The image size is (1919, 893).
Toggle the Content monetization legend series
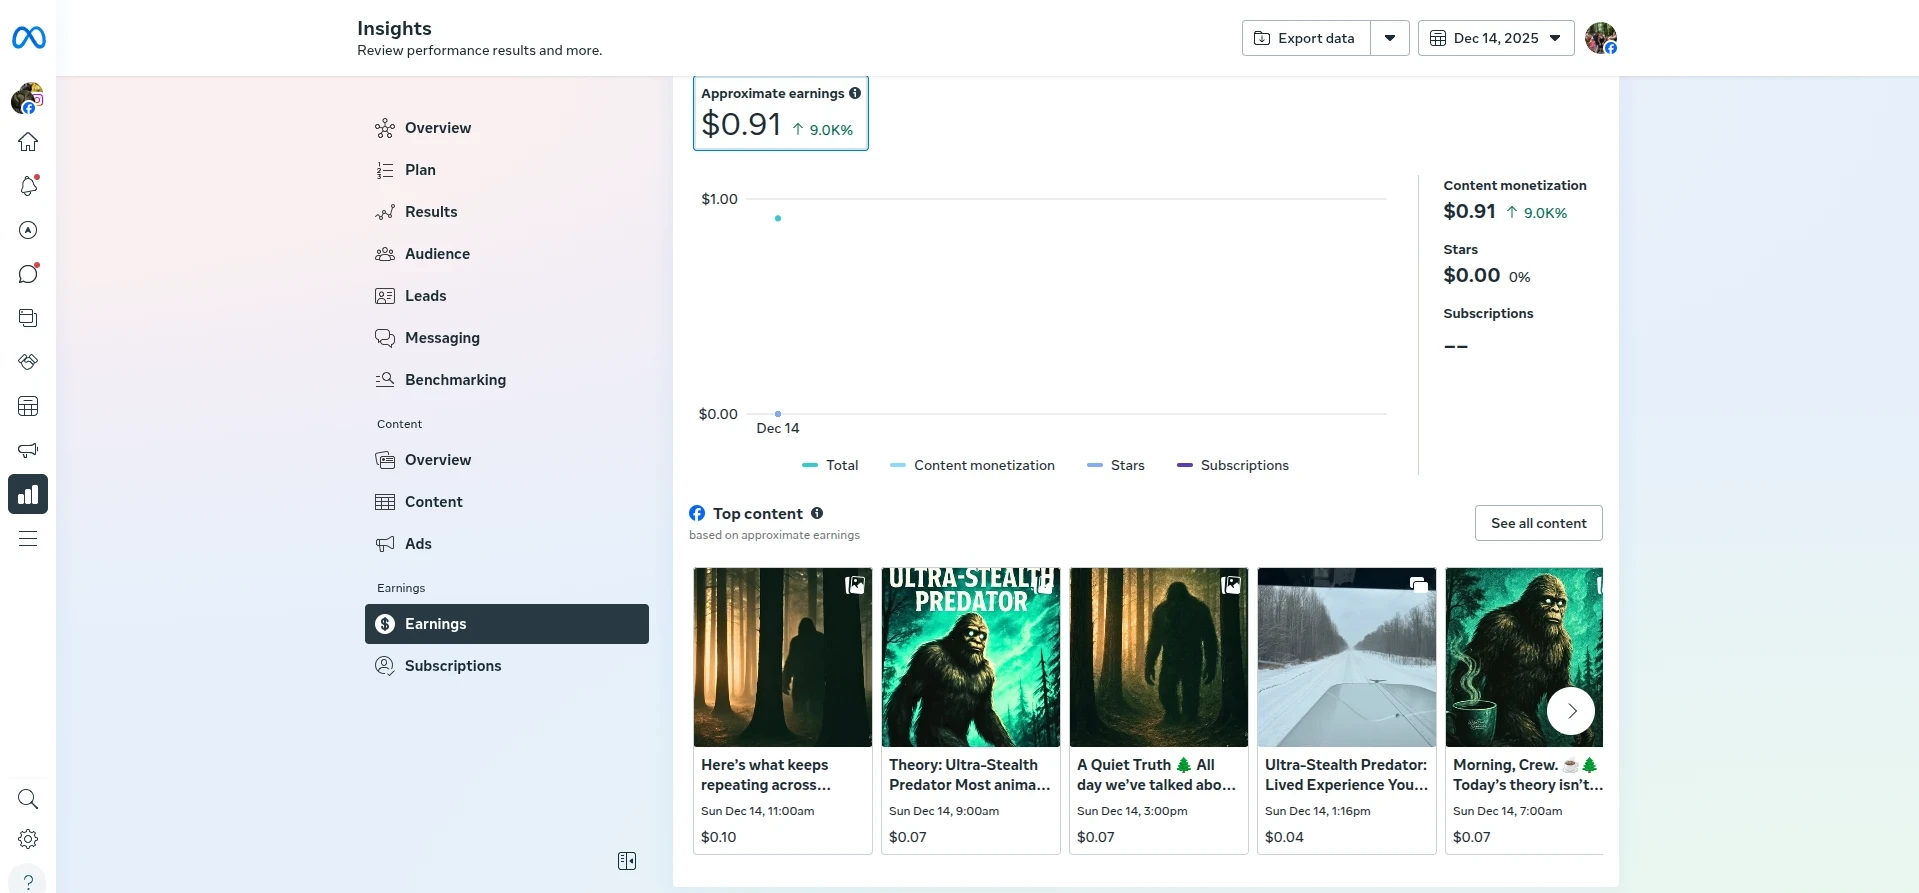[972, 465]
